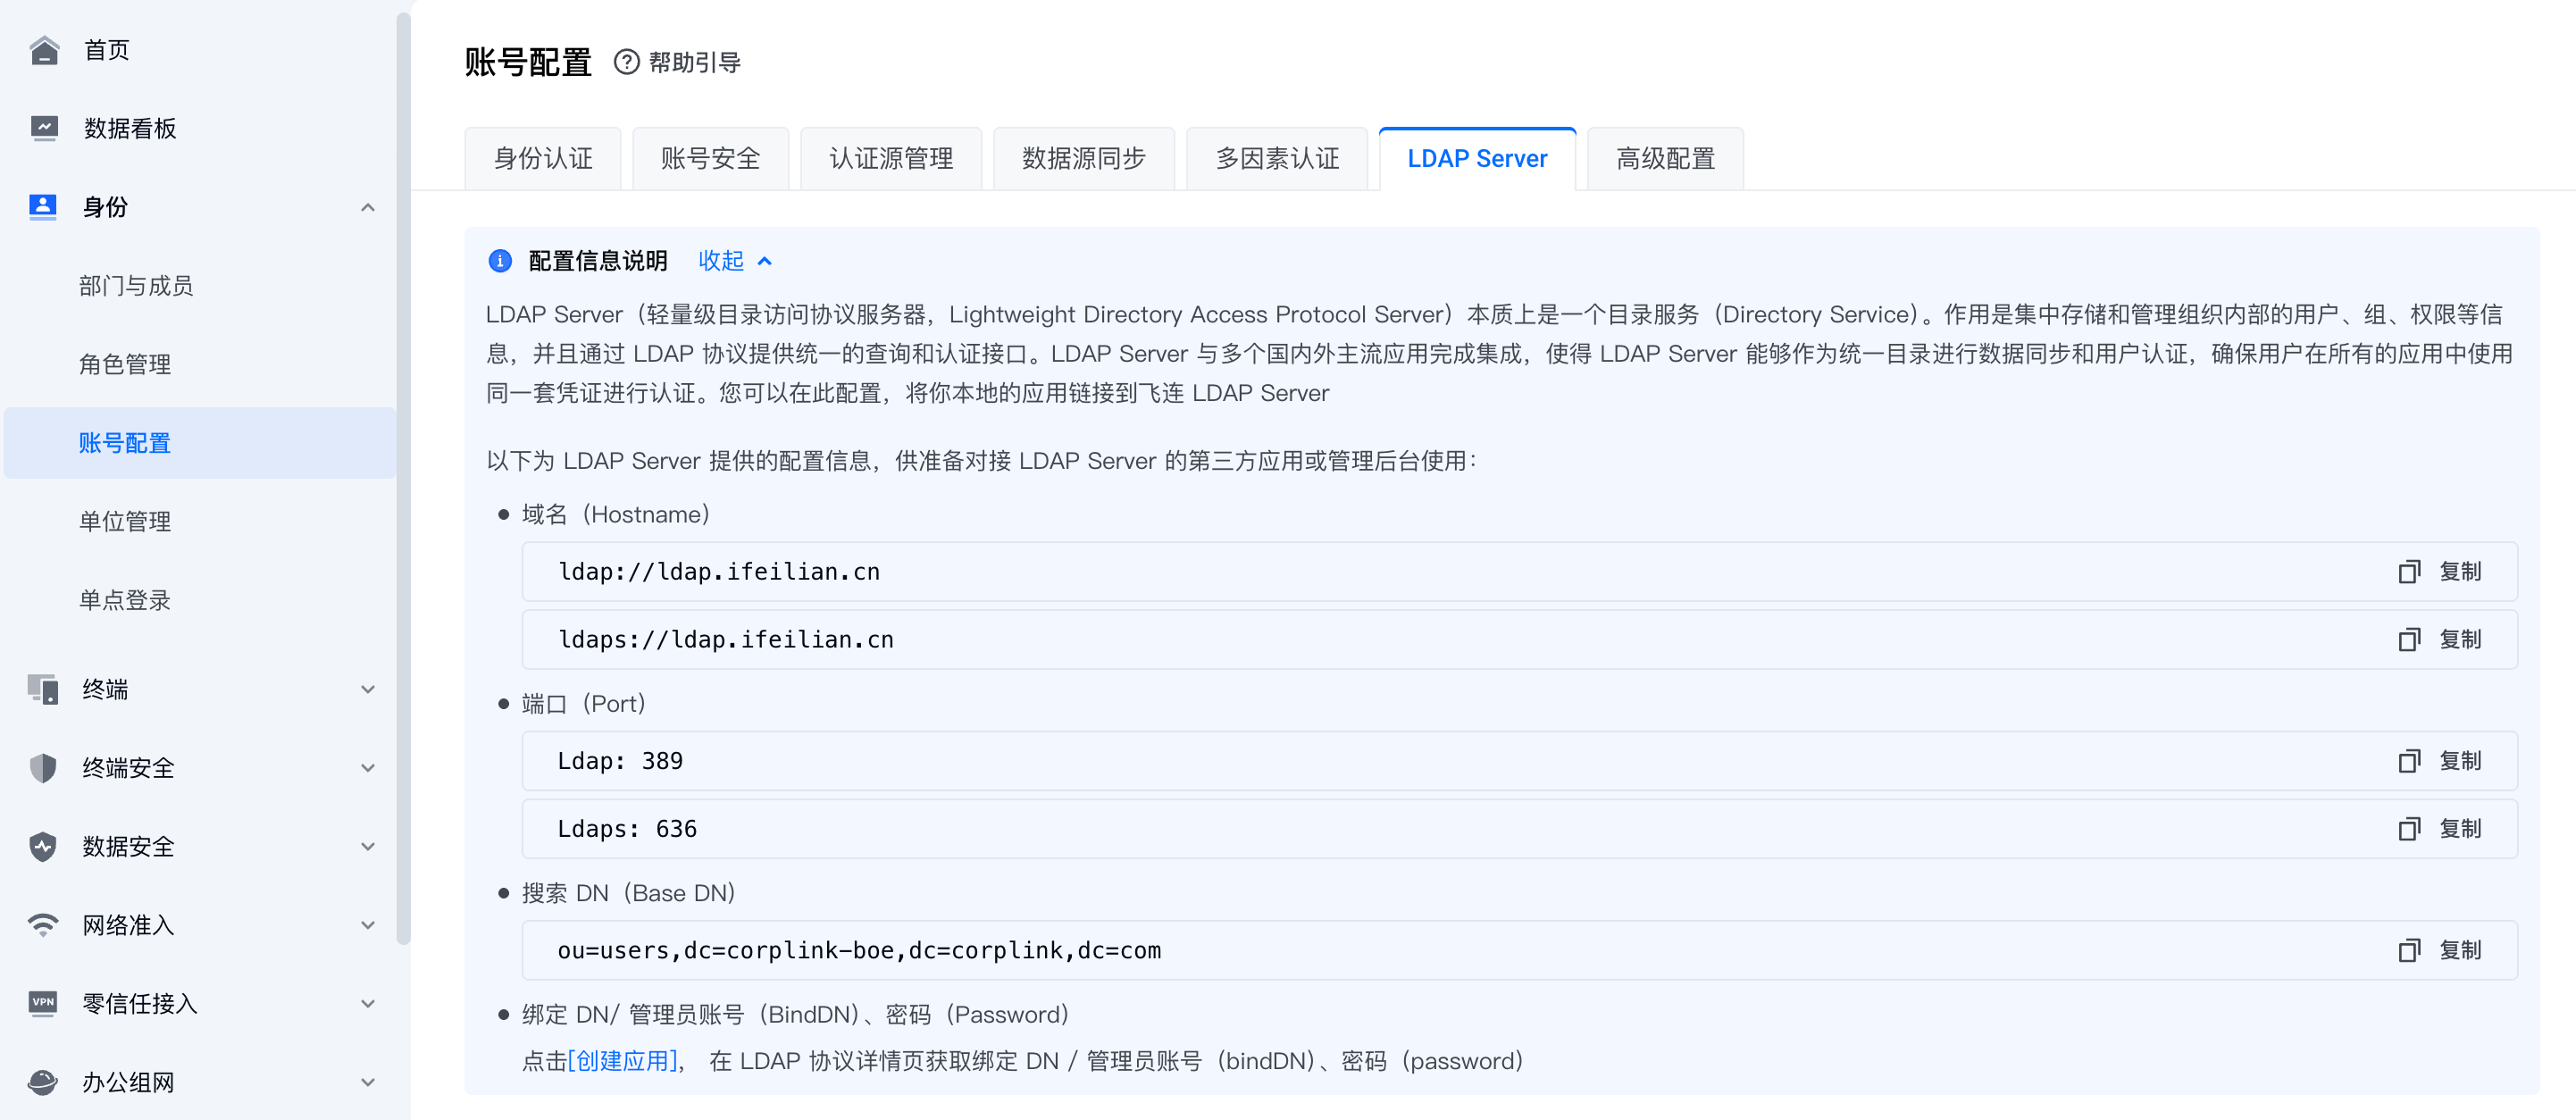Click the help question-mark icon beside 帮助引导
2576x1120 pixels.
coord(626,62)
